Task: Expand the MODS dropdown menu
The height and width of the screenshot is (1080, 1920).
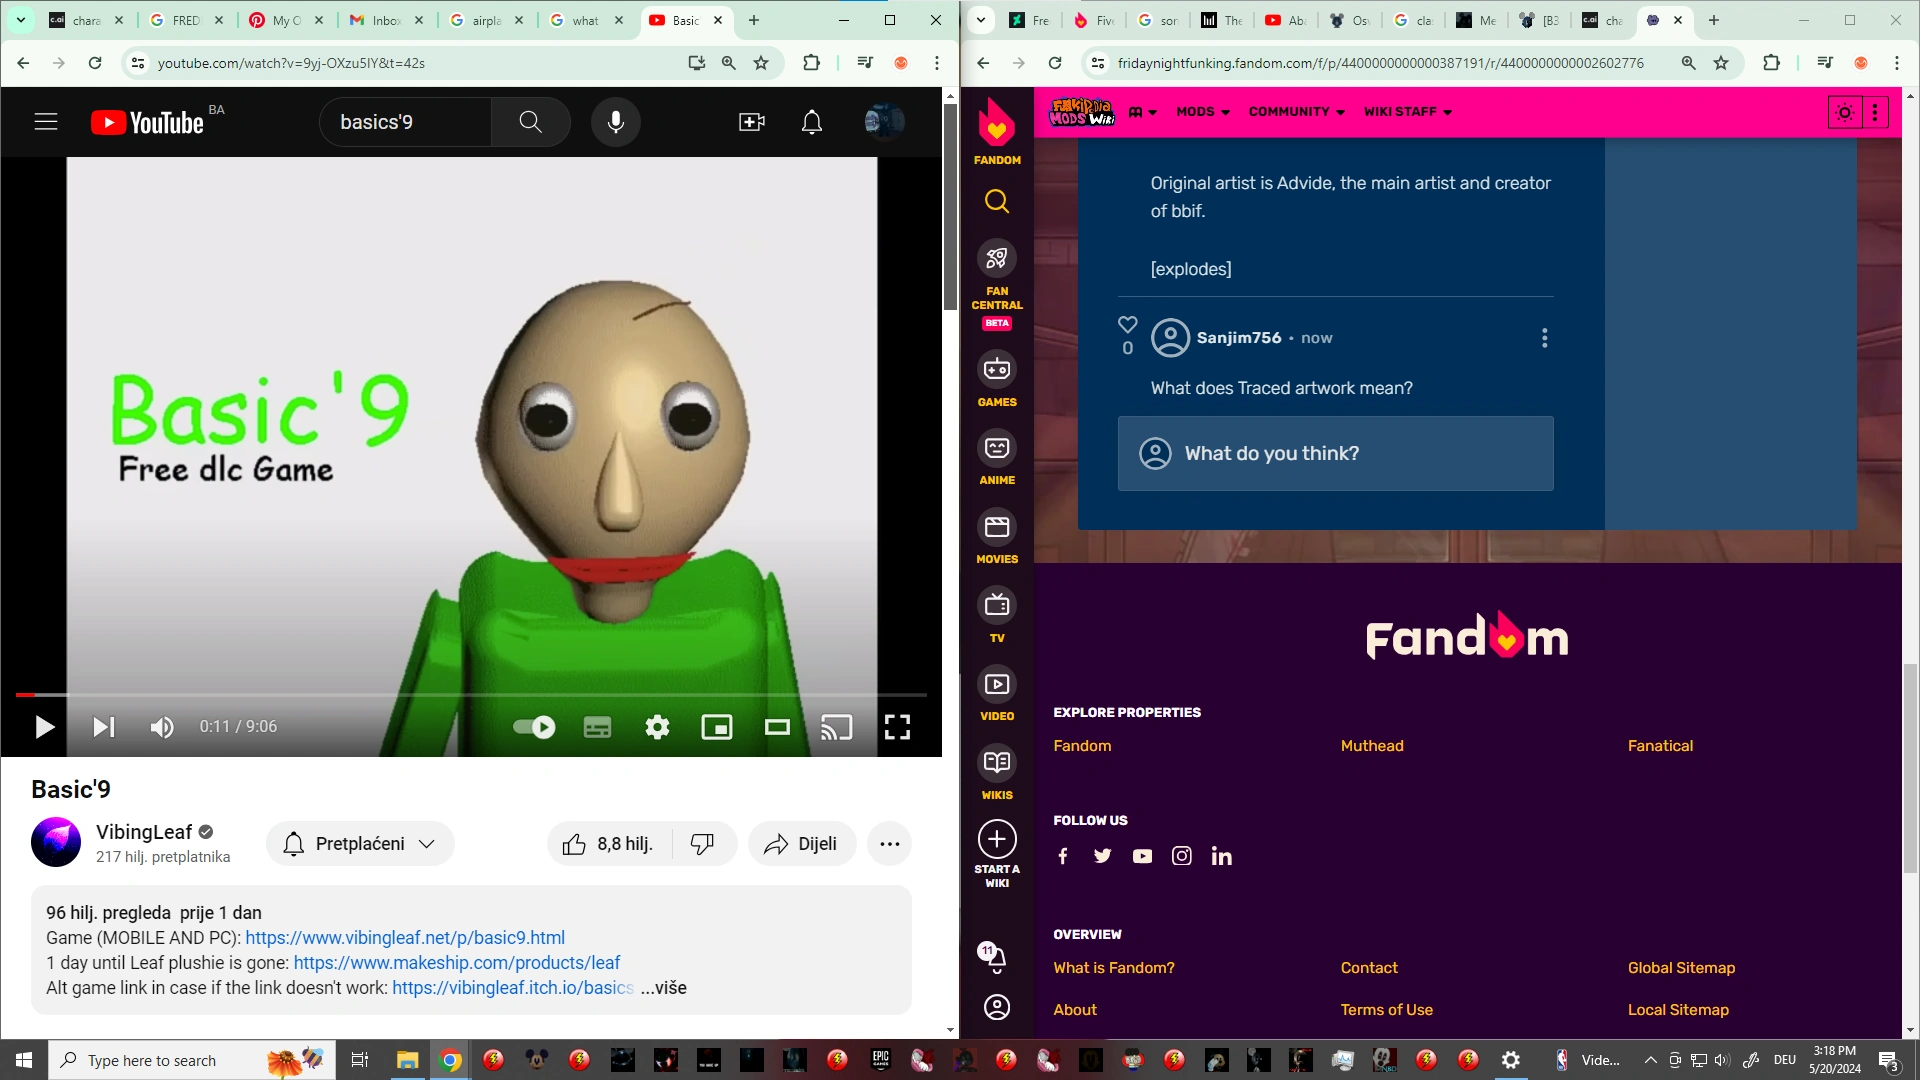Action: [x=1203, y=112]
